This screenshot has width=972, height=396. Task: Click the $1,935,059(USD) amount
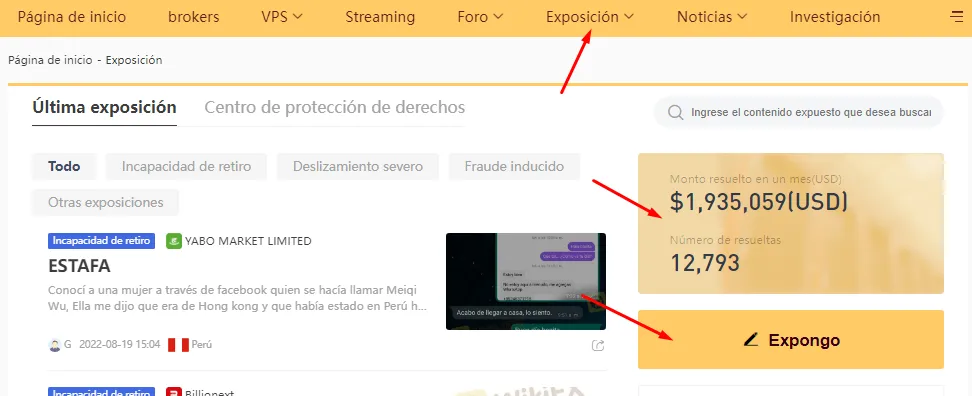(x=759, y=202)
